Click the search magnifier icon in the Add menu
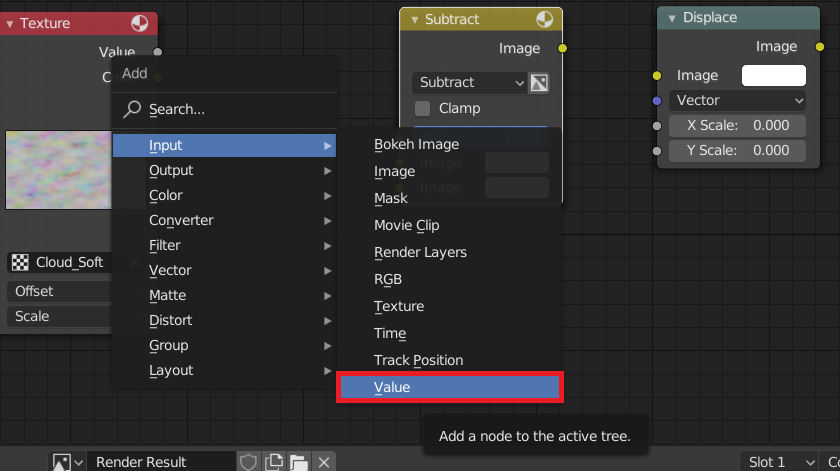Screen dimensions: 840x471 pos(132,109)
